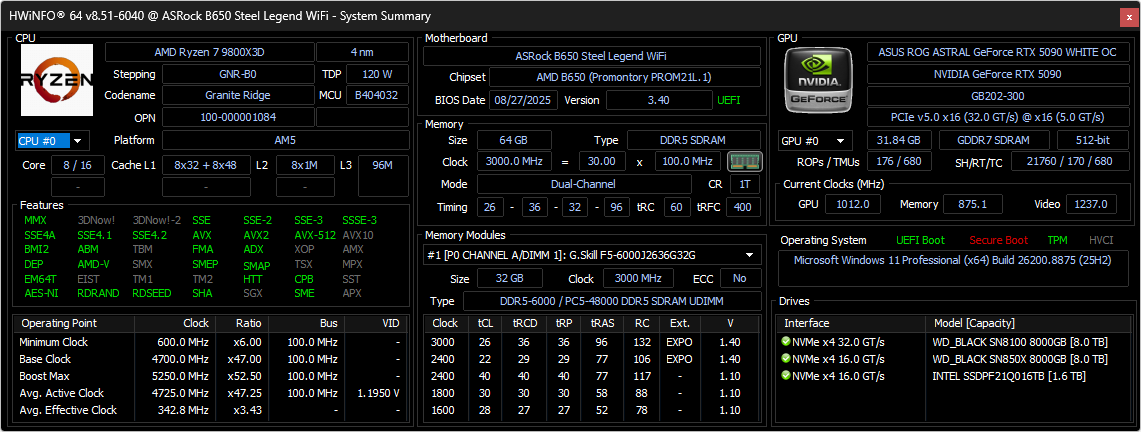Screen dimensions: 1141x432
Task: Click the memory module chip icon
Action: (744, 161)
